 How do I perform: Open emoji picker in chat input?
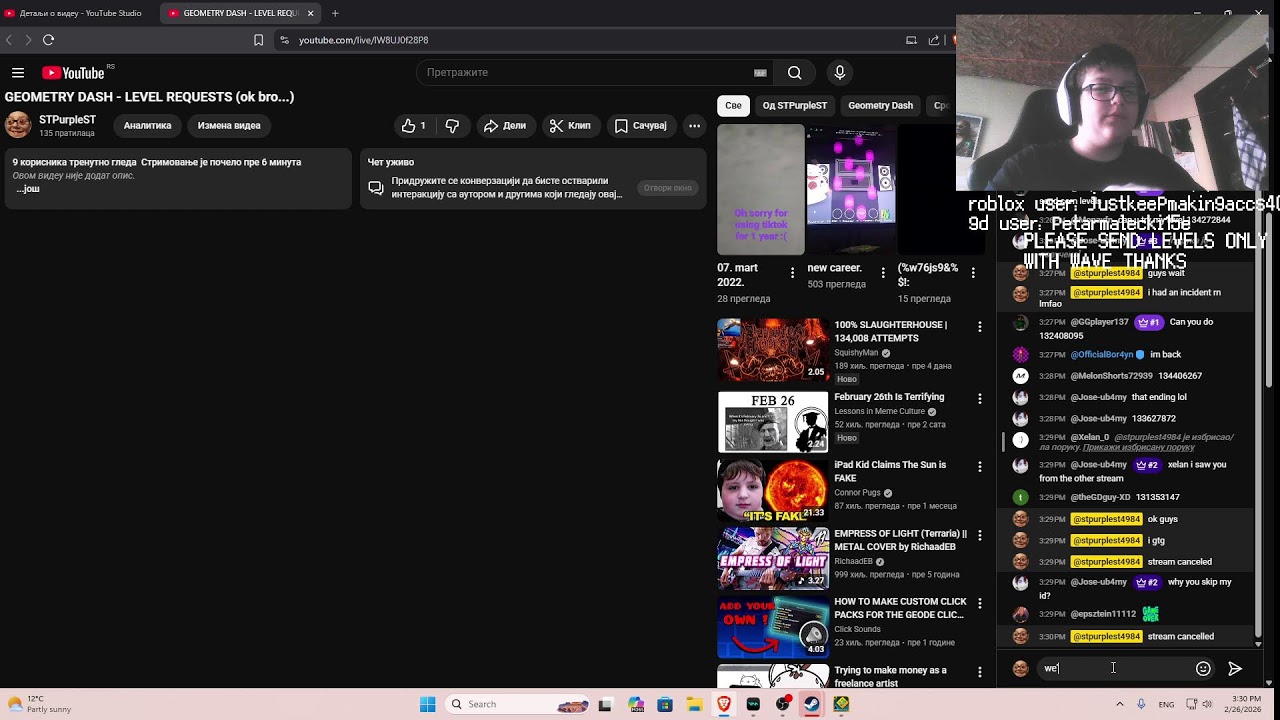1203,669
